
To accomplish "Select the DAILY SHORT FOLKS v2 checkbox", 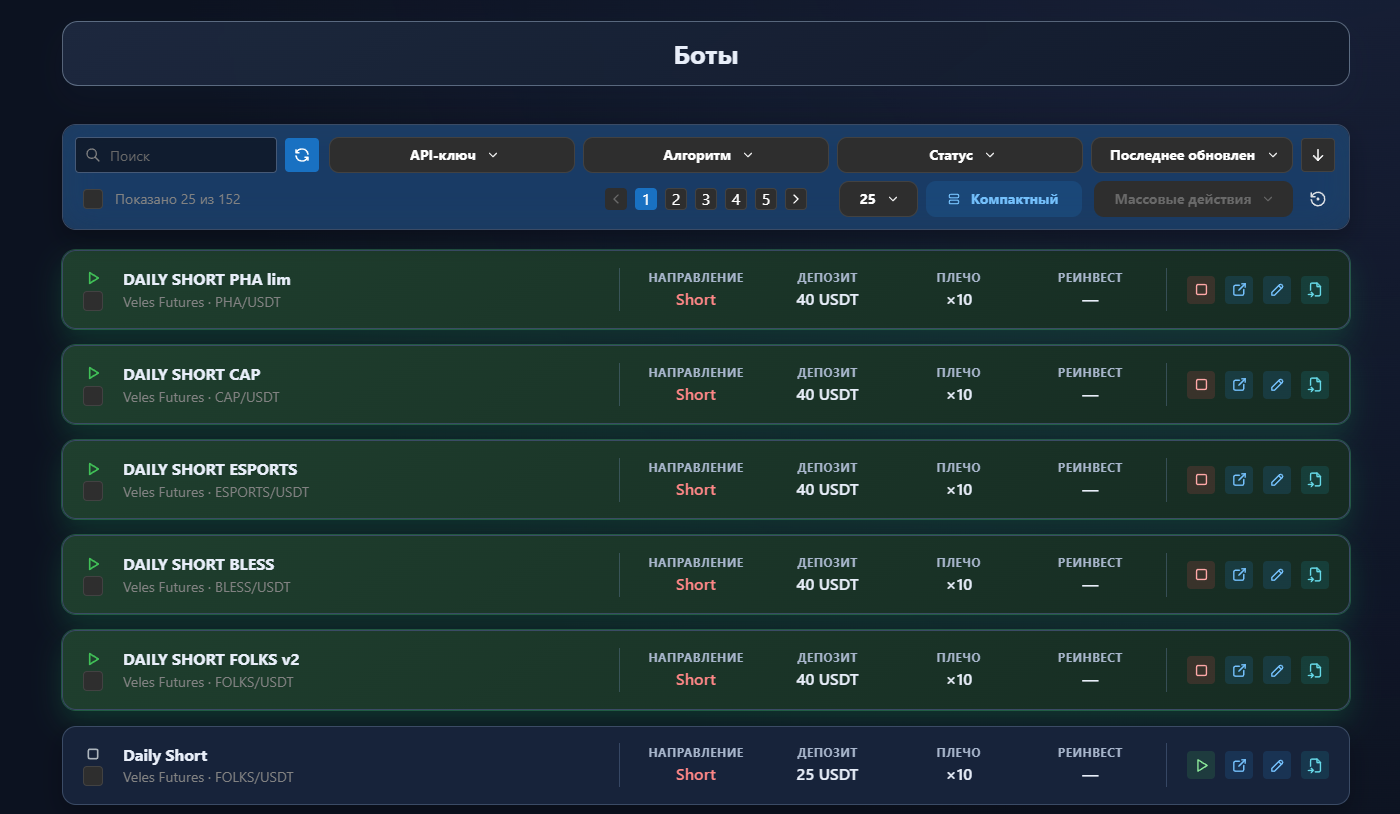I will tap(93, 681).
